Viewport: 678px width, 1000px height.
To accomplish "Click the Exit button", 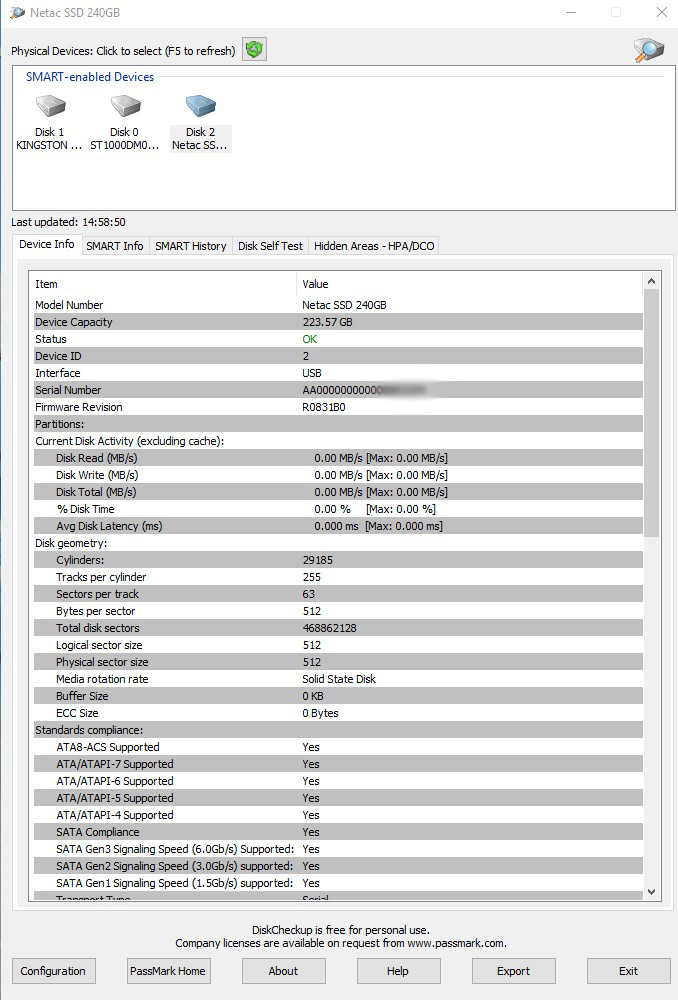I will (628, 971).
